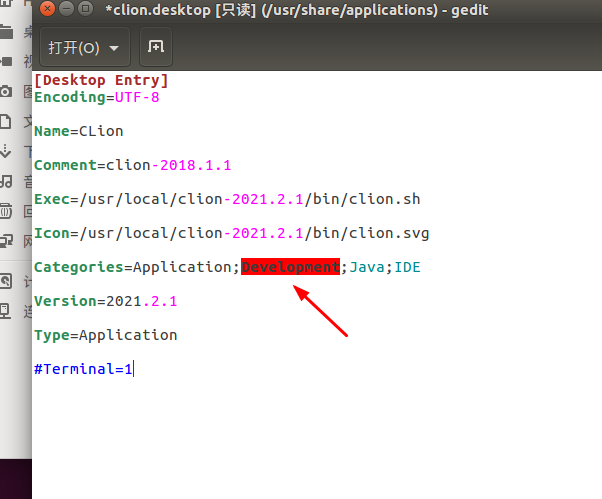Click the Version=2021.2.1 line
The image size is (602, 499).
coord(106,301)
